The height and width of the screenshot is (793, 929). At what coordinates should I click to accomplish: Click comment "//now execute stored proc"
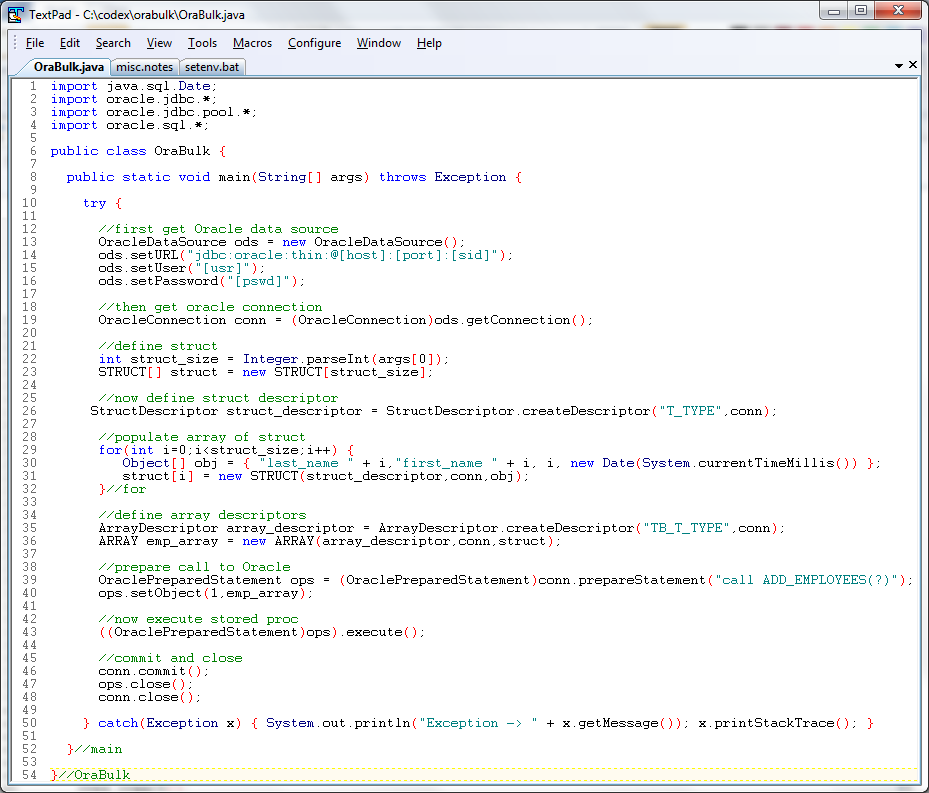(198, 621)
